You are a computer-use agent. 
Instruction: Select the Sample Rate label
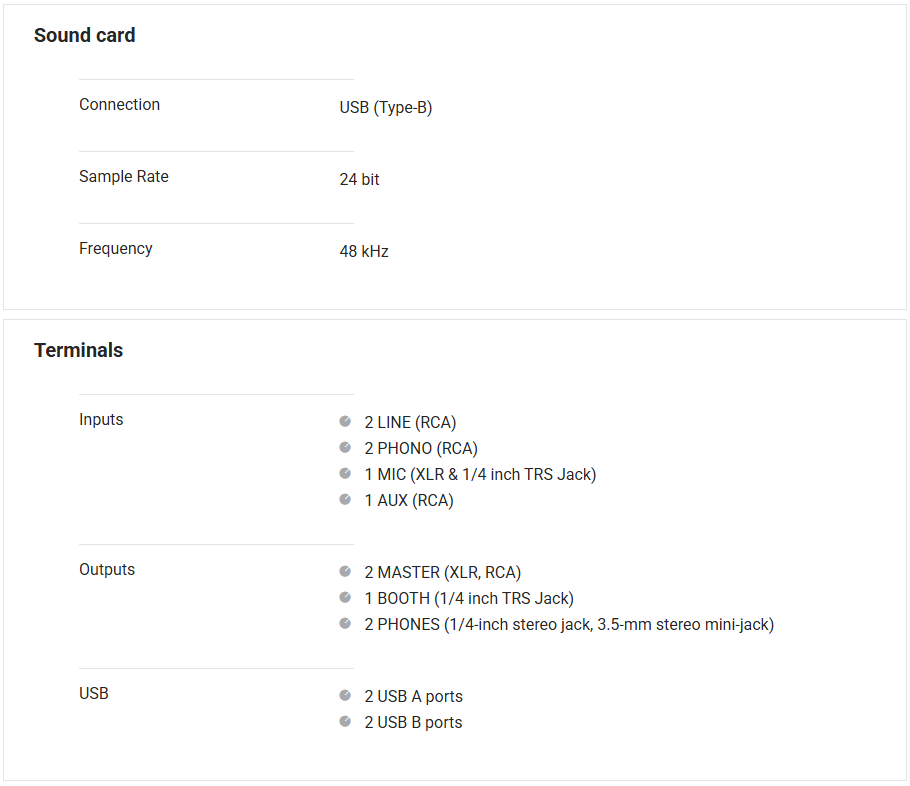[124, 177]
